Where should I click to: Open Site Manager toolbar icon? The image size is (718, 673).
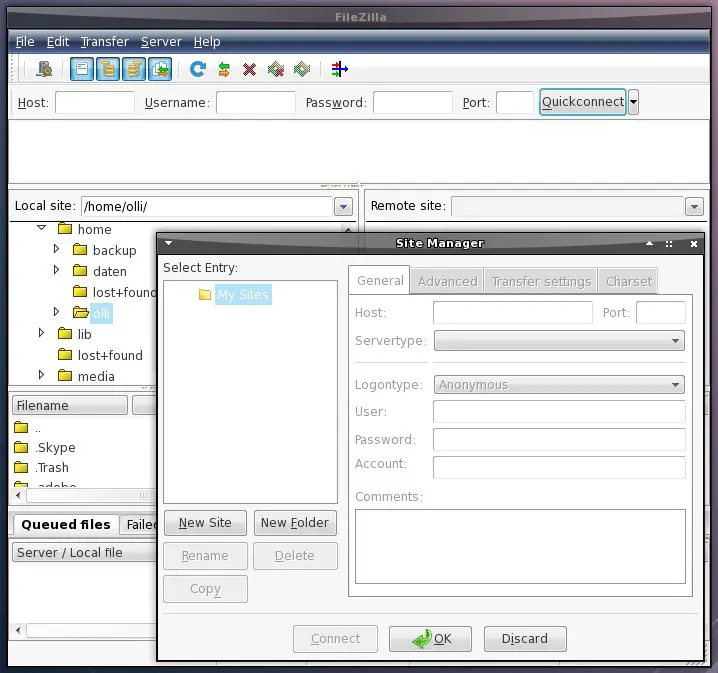tap(44, 70)
